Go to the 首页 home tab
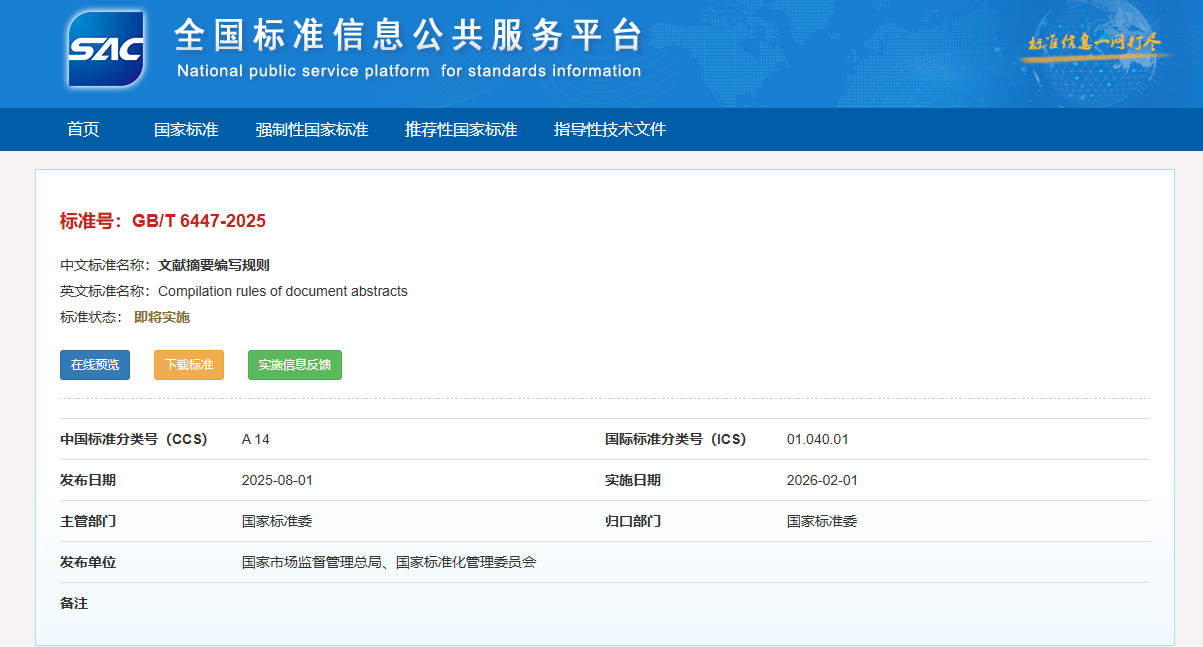1203x647 pixels. pyautogui.click(x=83, y=129)
